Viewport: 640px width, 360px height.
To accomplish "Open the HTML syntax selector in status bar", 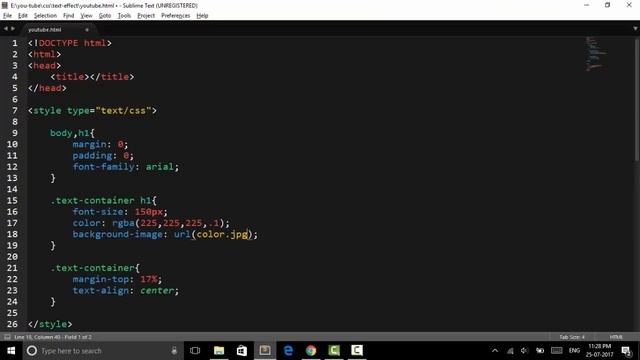I will [x=616, y=337].
